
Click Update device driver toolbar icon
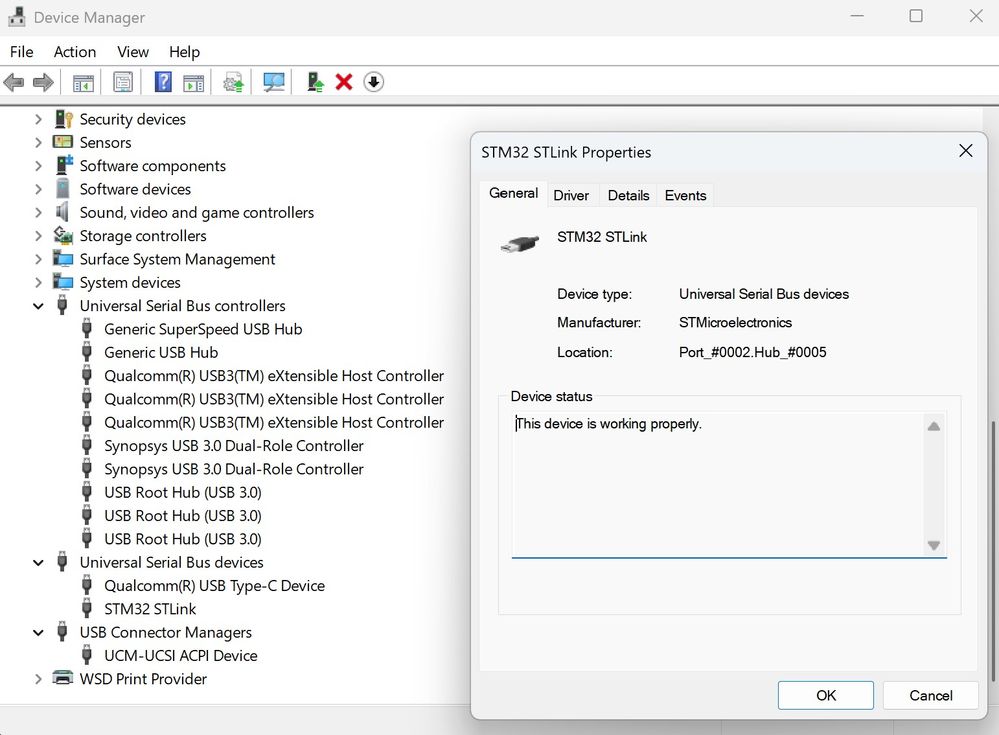coord(233,82)
